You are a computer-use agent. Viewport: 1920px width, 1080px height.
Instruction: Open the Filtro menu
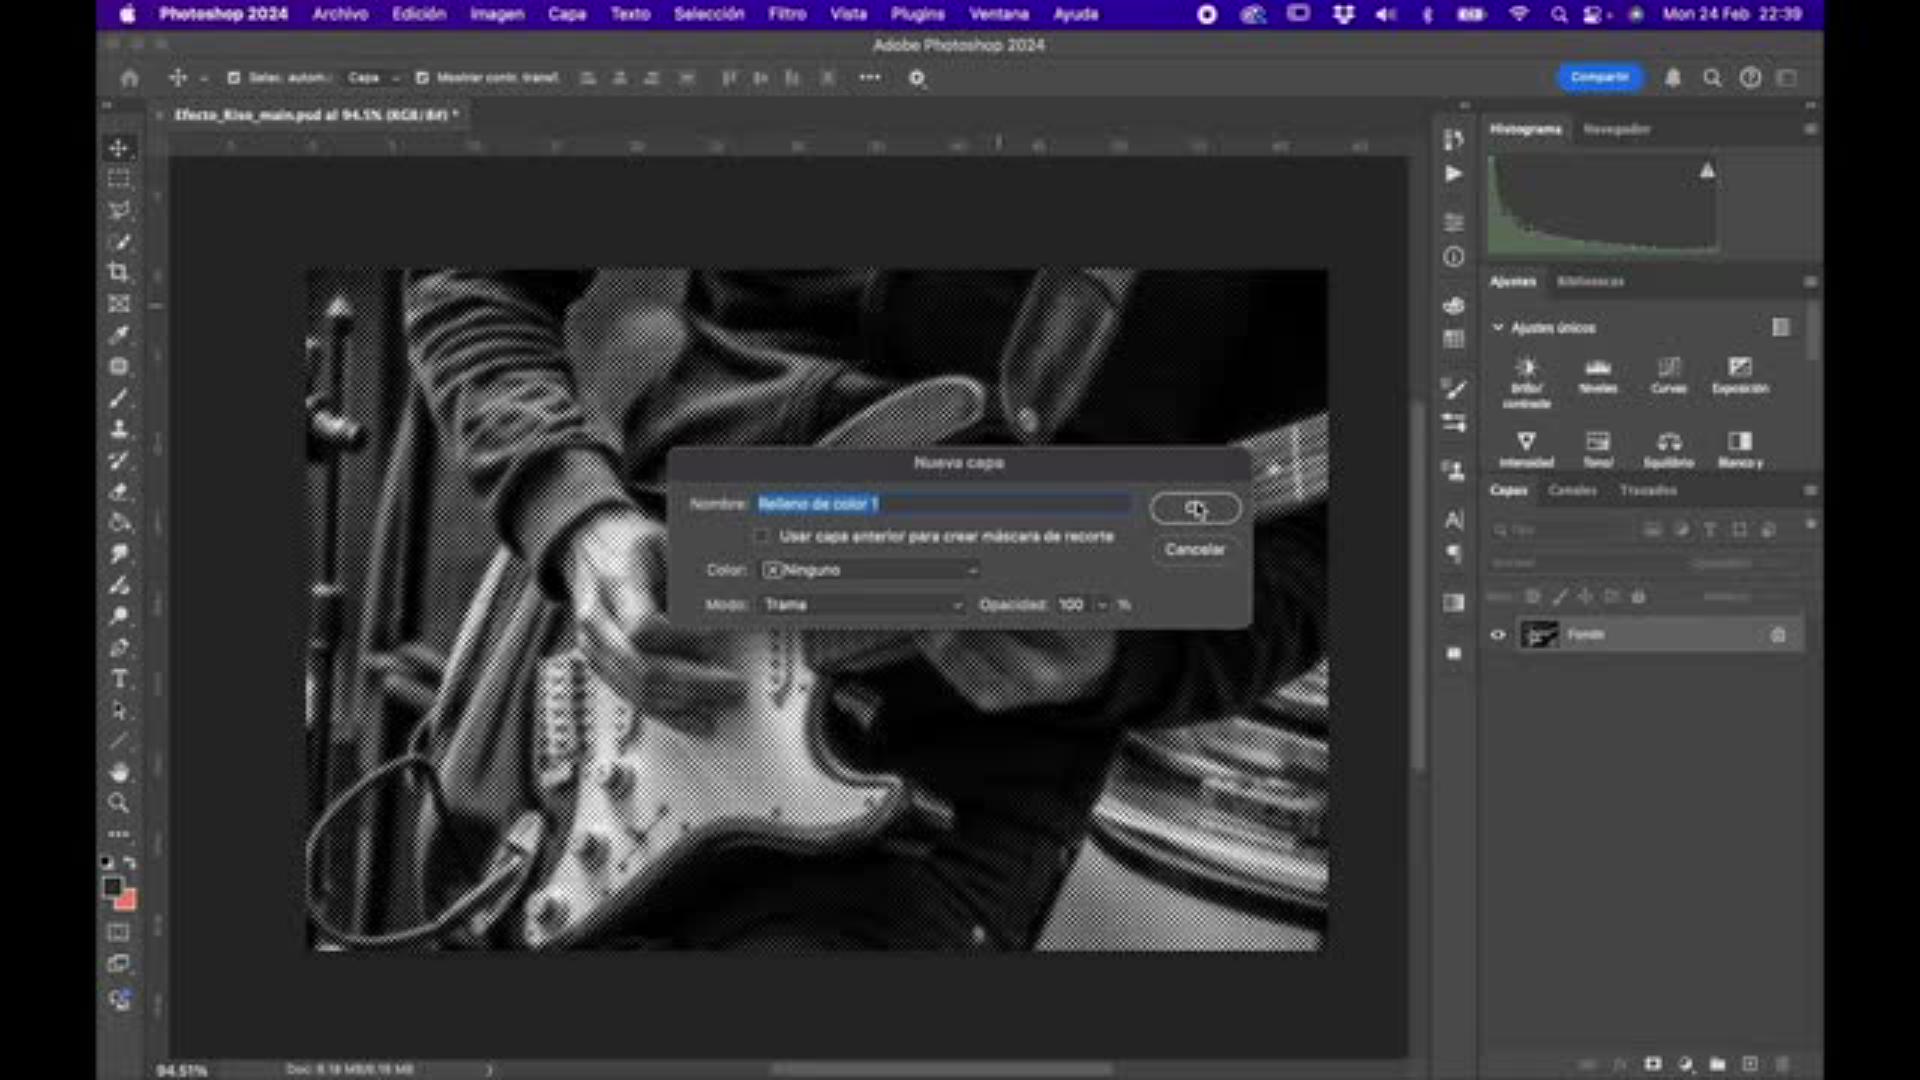(x=787, y=14)
